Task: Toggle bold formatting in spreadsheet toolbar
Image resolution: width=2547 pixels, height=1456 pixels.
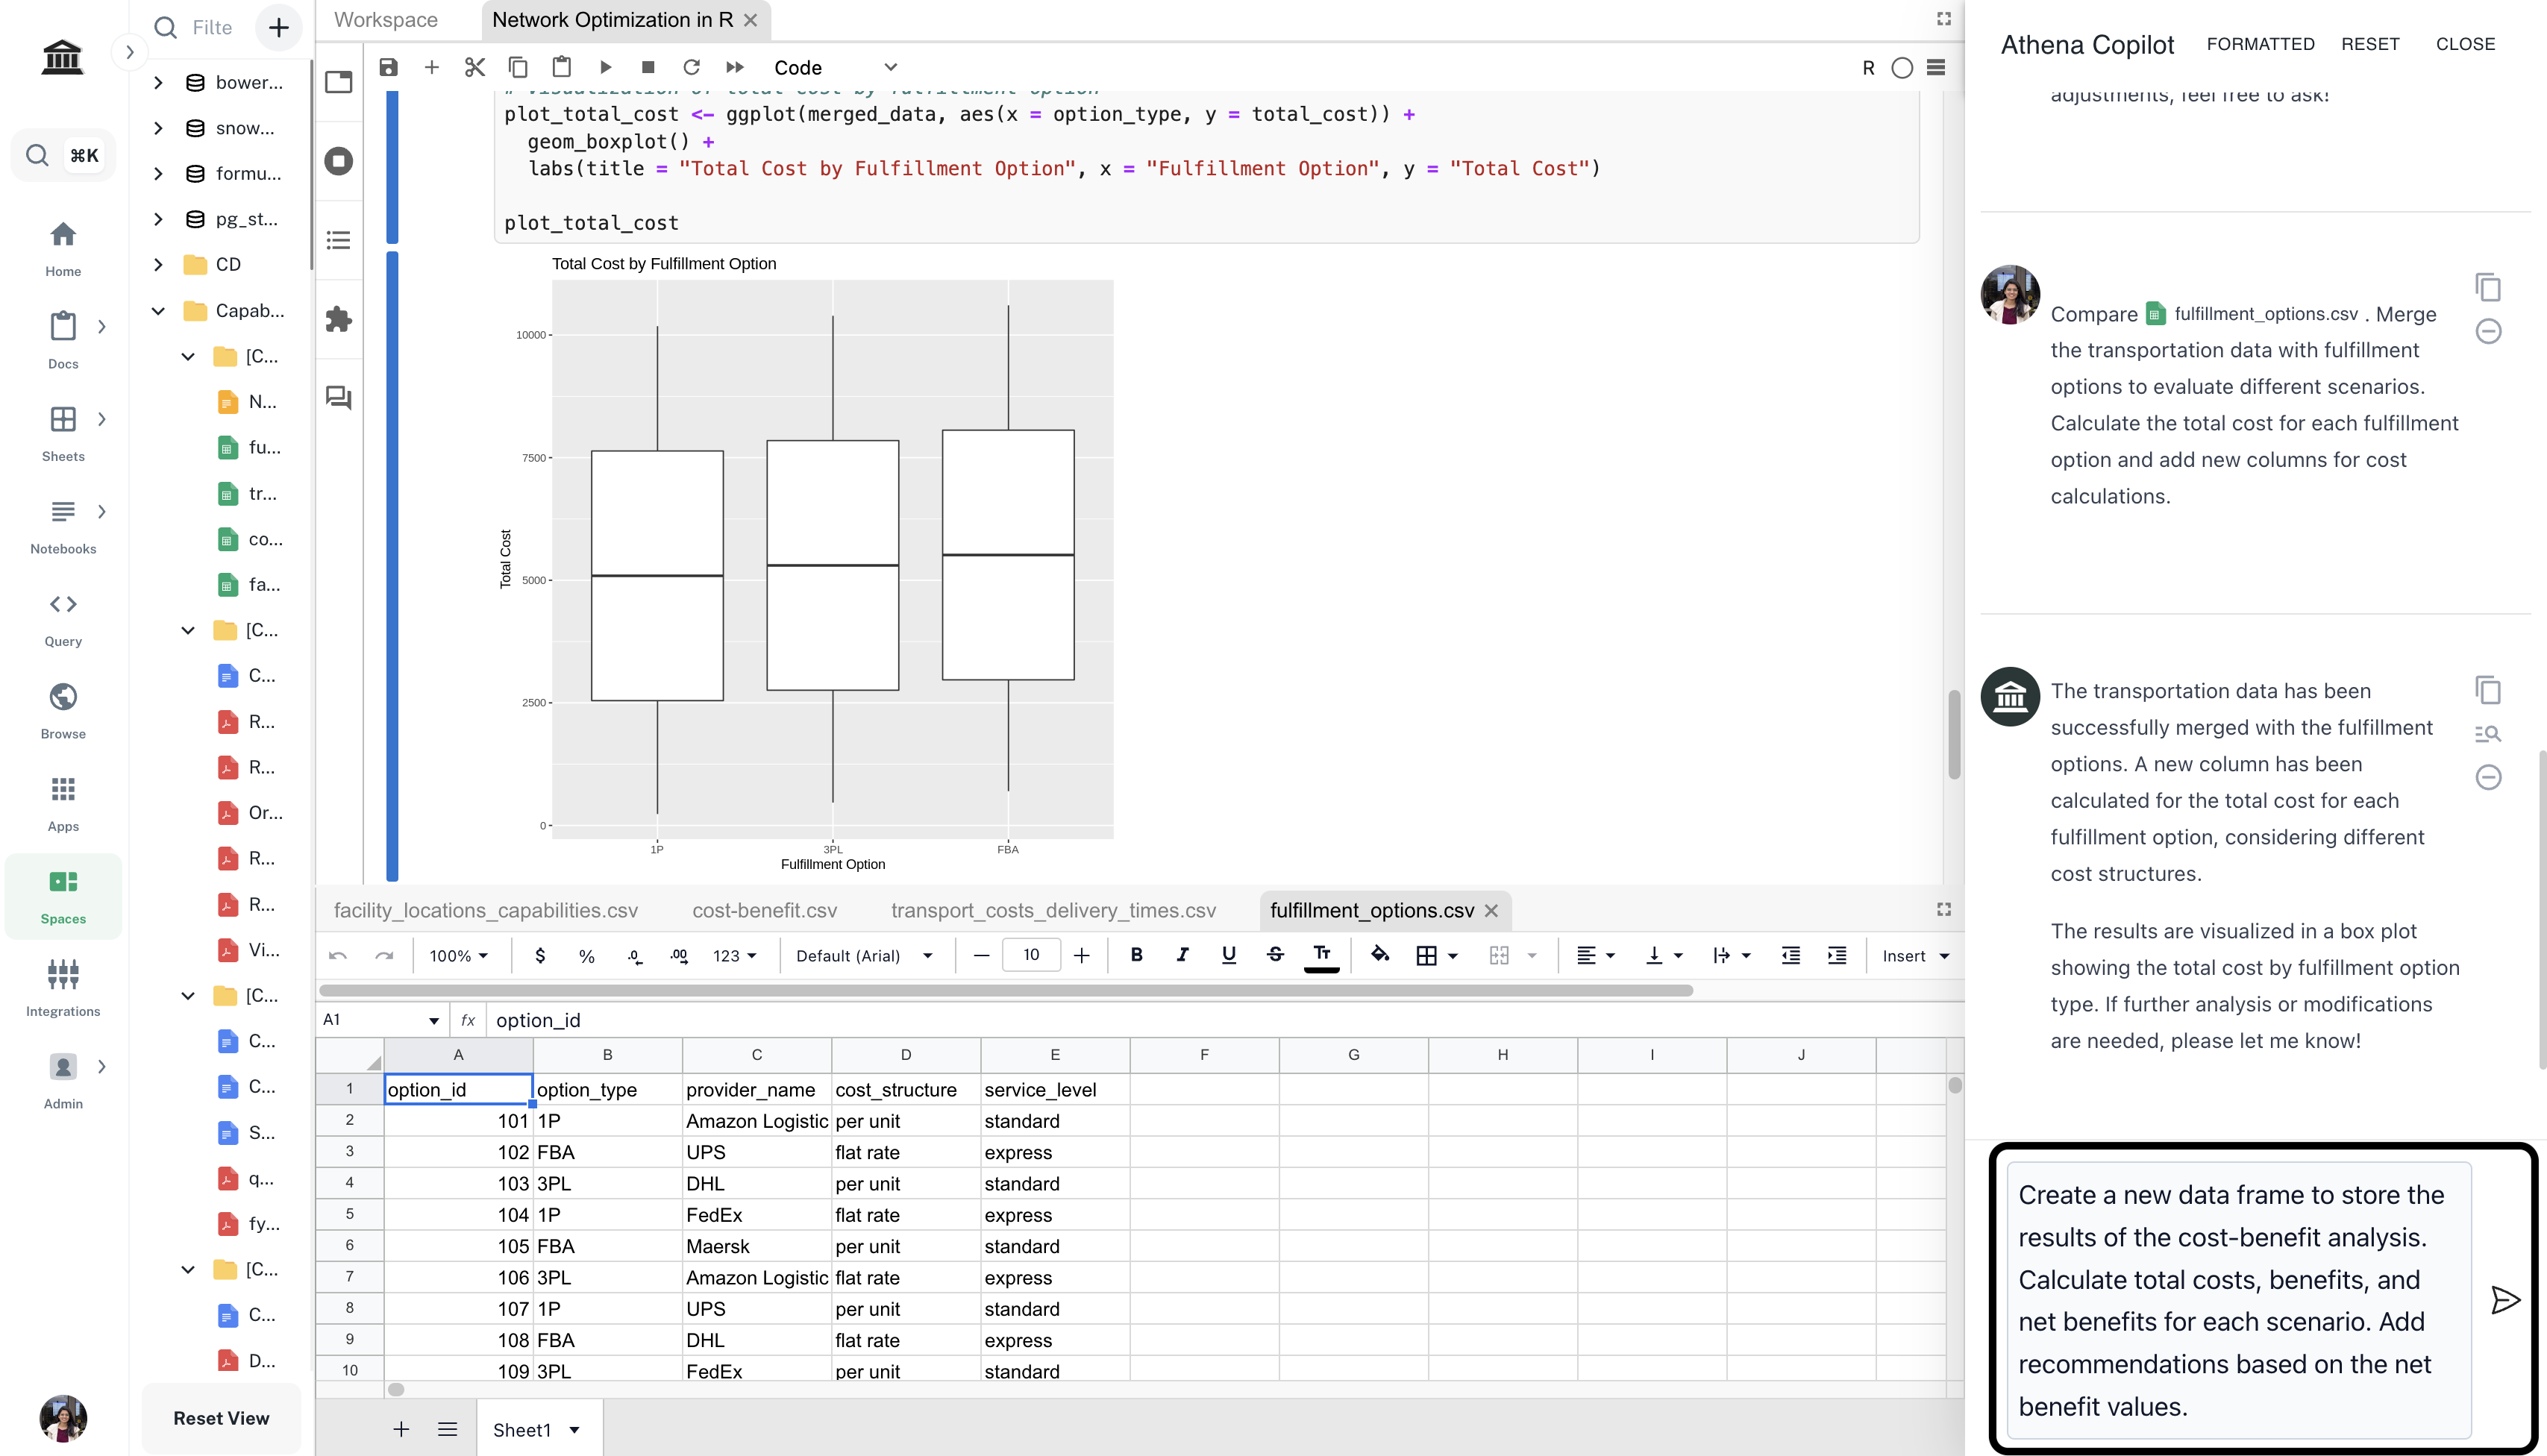Action: point(1136,955)
